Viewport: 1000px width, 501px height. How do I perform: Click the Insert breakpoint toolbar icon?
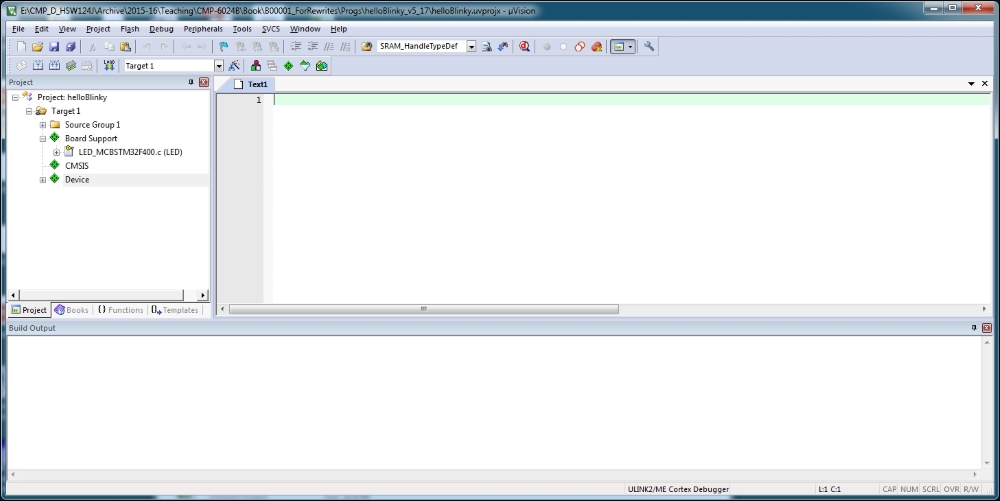pyautogui.click(x=547, y=47)
